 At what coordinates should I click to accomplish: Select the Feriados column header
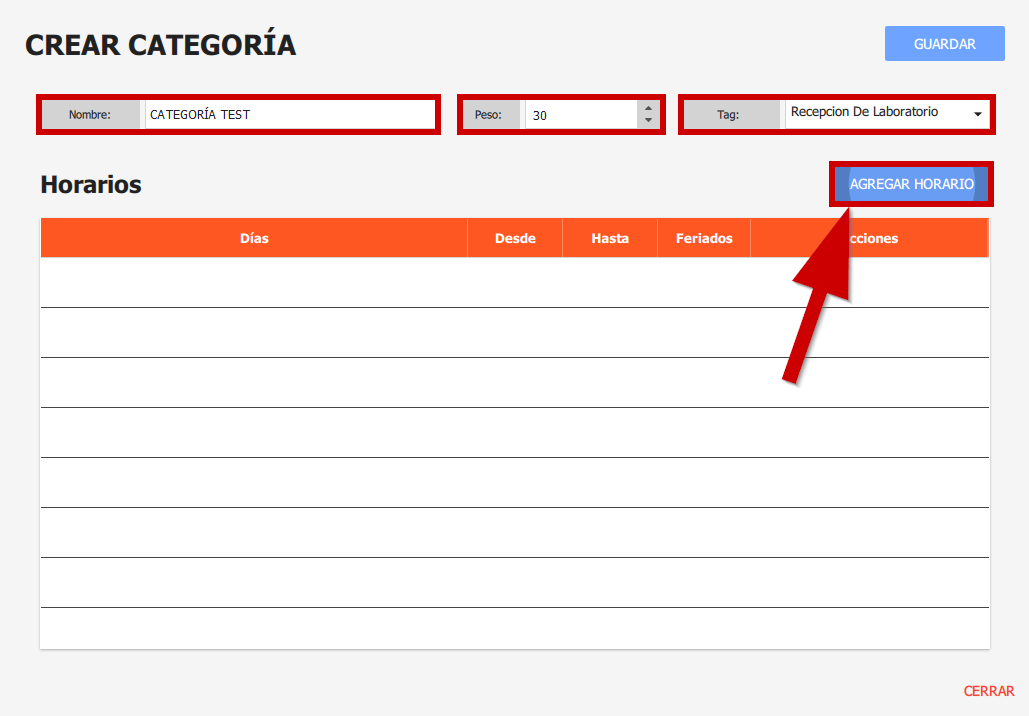(x=704, y=238)
